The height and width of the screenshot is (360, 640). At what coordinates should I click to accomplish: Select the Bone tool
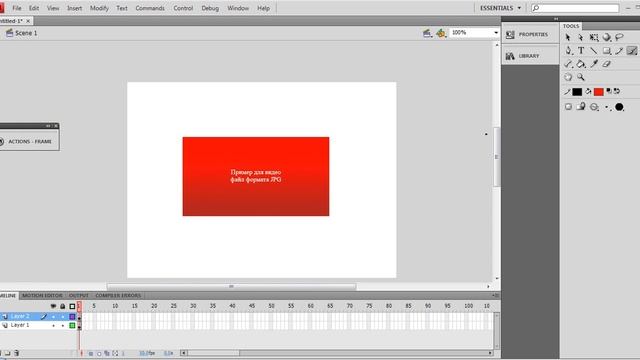pos(568,64)
